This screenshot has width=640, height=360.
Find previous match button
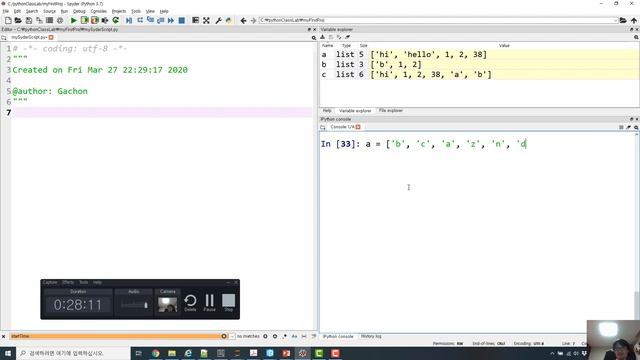[265, 336]
